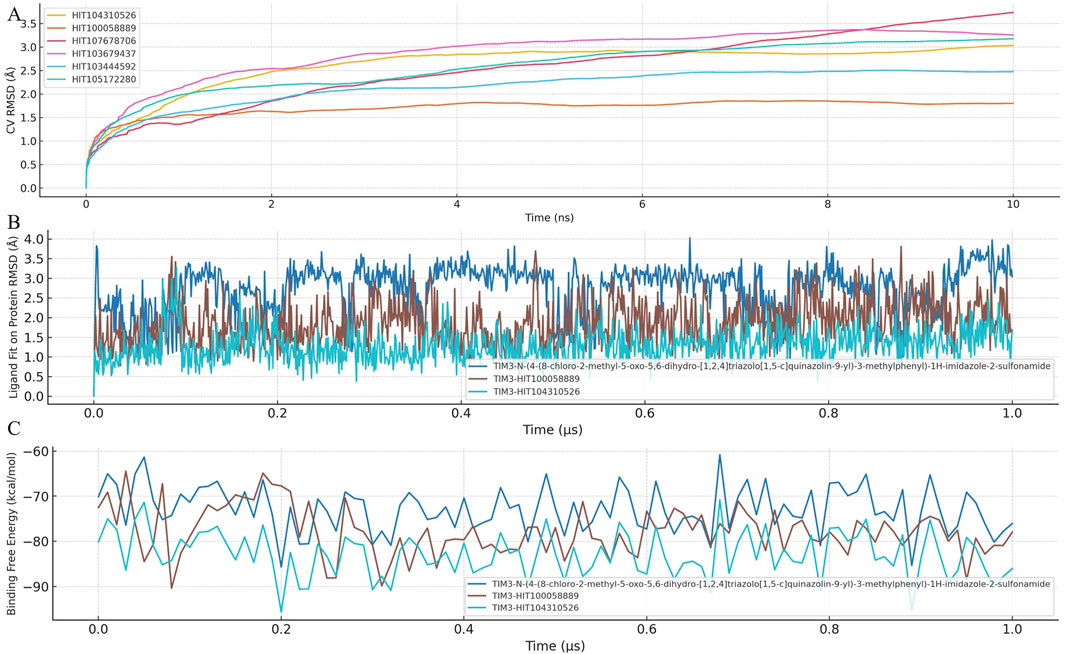Click 'Ligand Fit on Protein RMSD (Å)' axis label

click(12, 316)
